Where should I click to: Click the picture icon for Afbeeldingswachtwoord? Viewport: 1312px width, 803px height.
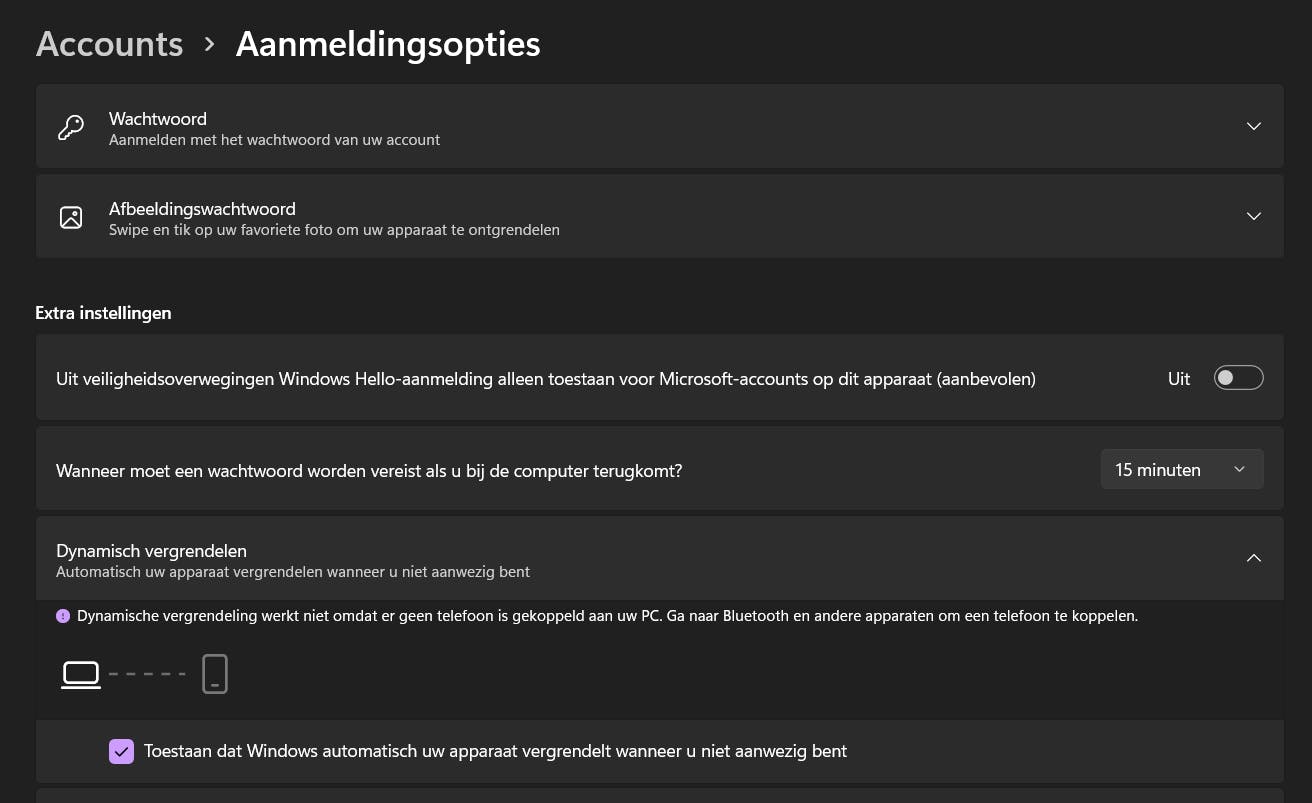[71, 217]
